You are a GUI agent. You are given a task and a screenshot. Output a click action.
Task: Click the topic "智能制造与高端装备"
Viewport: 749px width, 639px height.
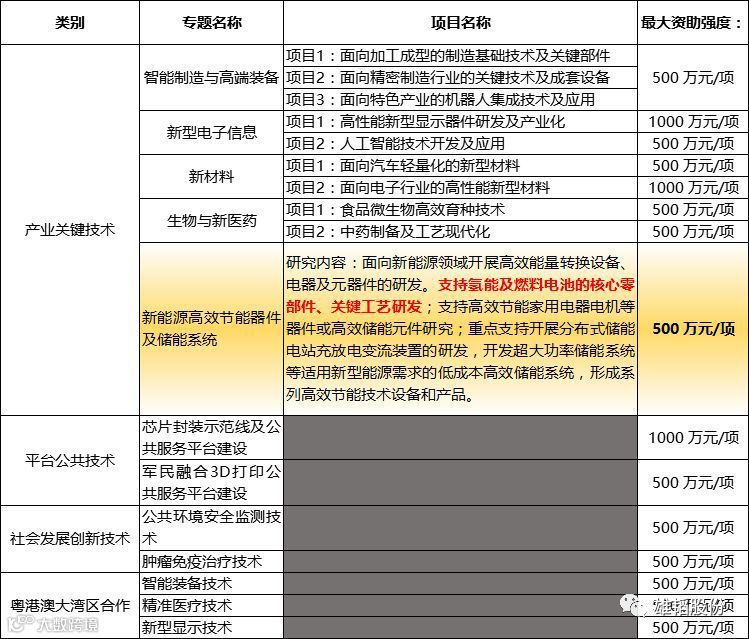click(x=212, y=77)
